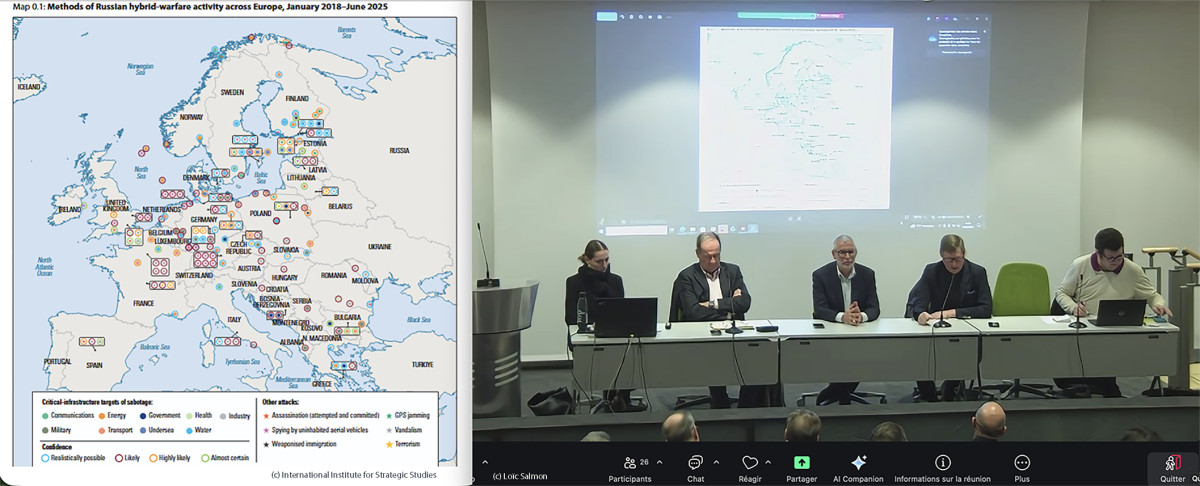Click the UKRAINE label on the map

pyautogui.click(x=380, y=246)
